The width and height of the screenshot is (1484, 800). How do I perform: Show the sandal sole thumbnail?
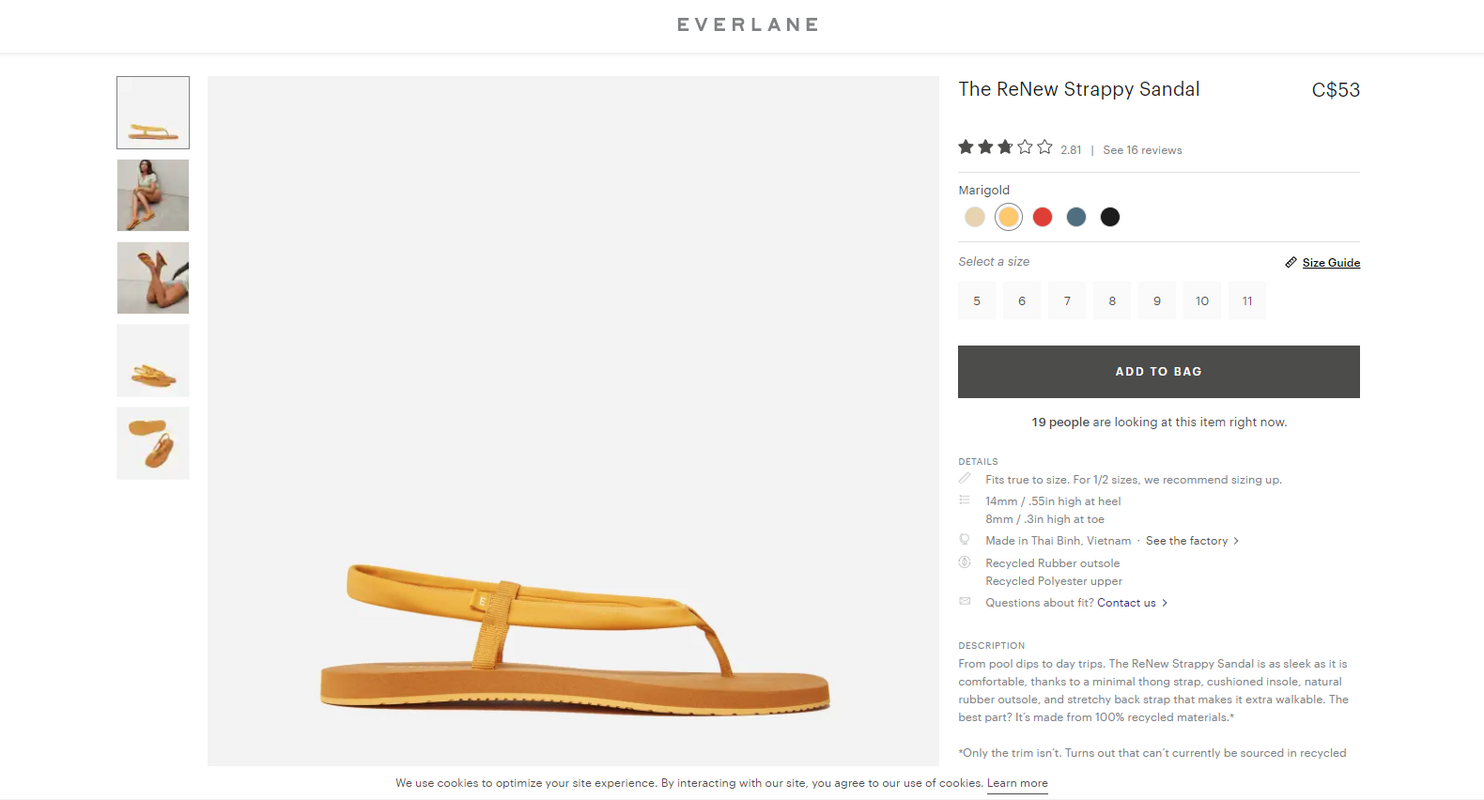click(x=153, y=443)
